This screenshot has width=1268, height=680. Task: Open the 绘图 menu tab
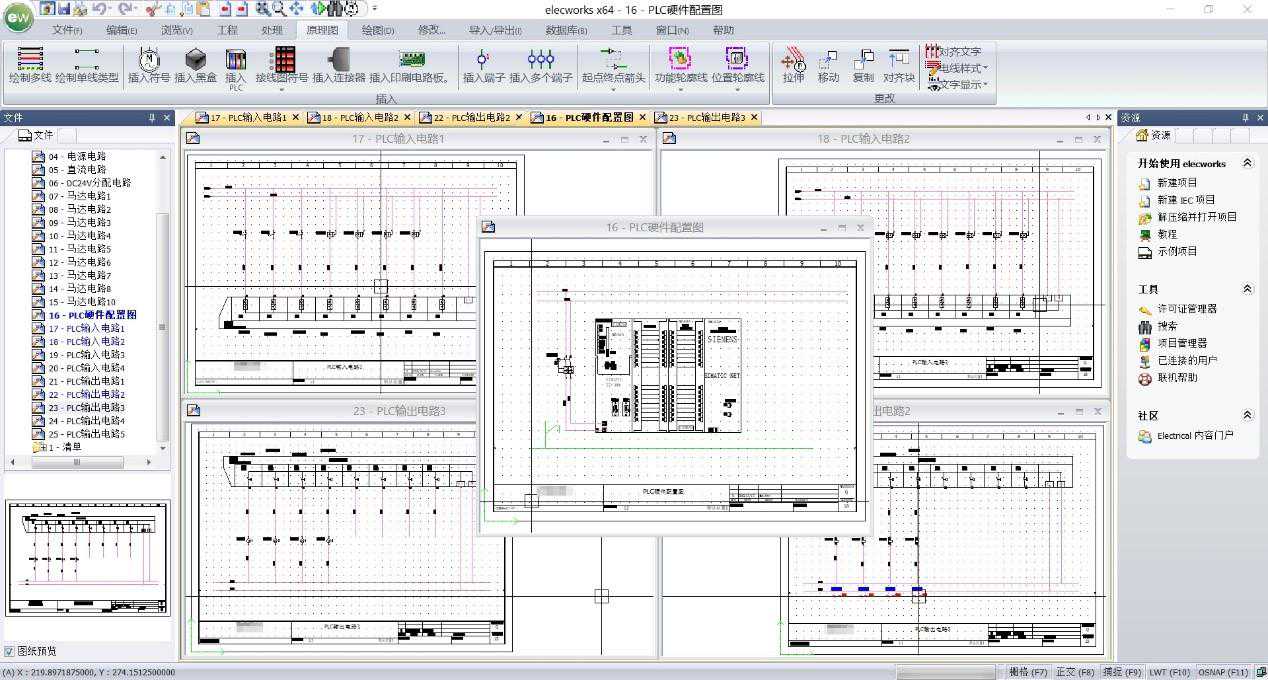[377, 30]
